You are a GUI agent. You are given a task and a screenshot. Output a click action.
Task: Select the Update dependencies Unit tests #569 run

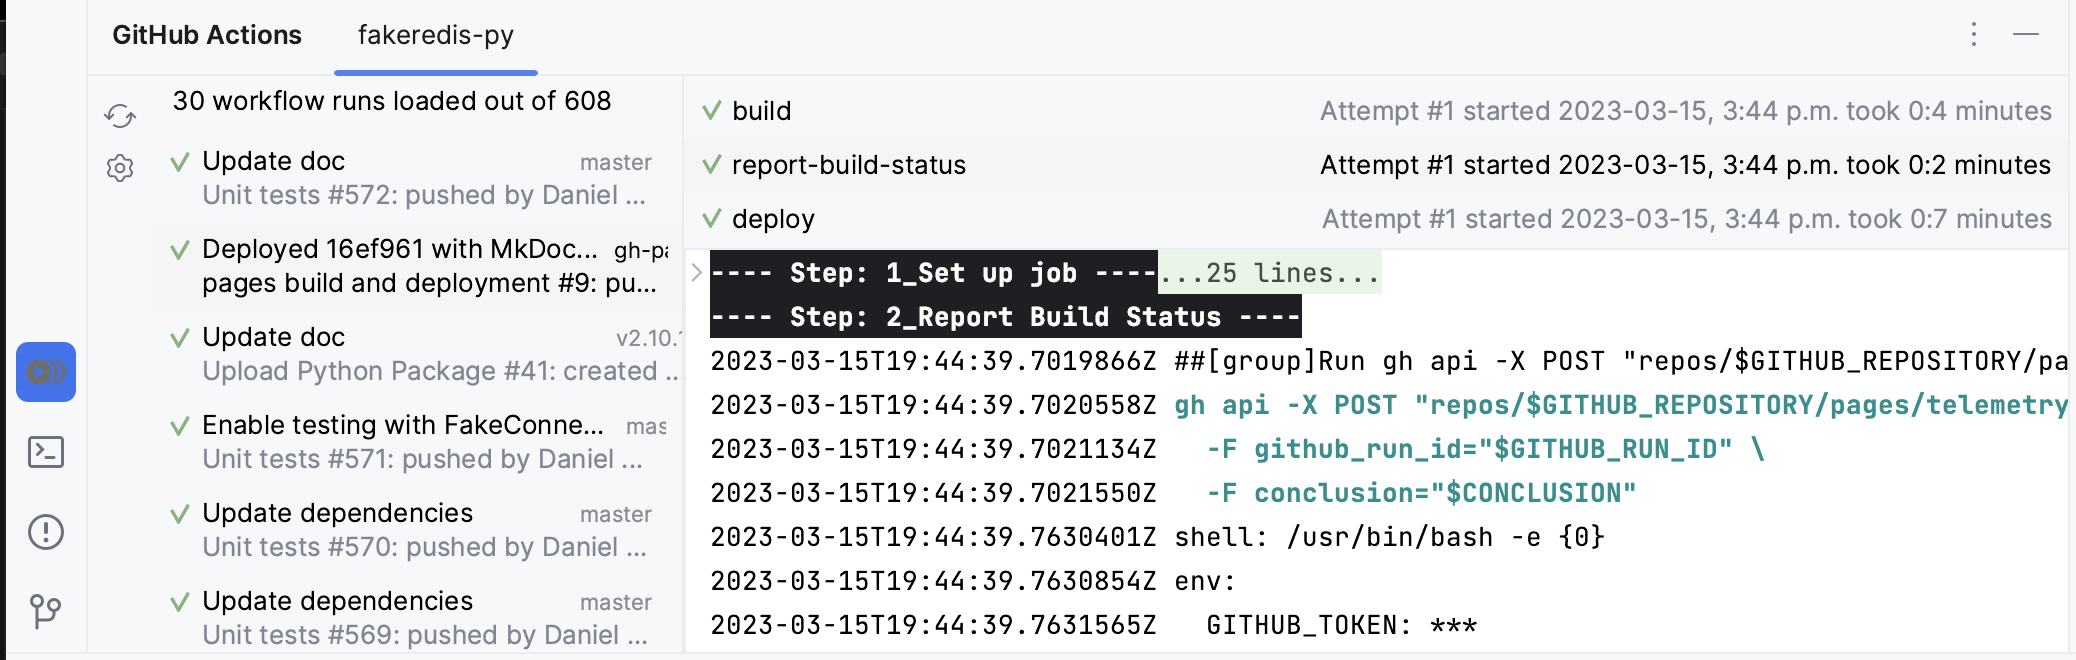(x=418, y=618)
